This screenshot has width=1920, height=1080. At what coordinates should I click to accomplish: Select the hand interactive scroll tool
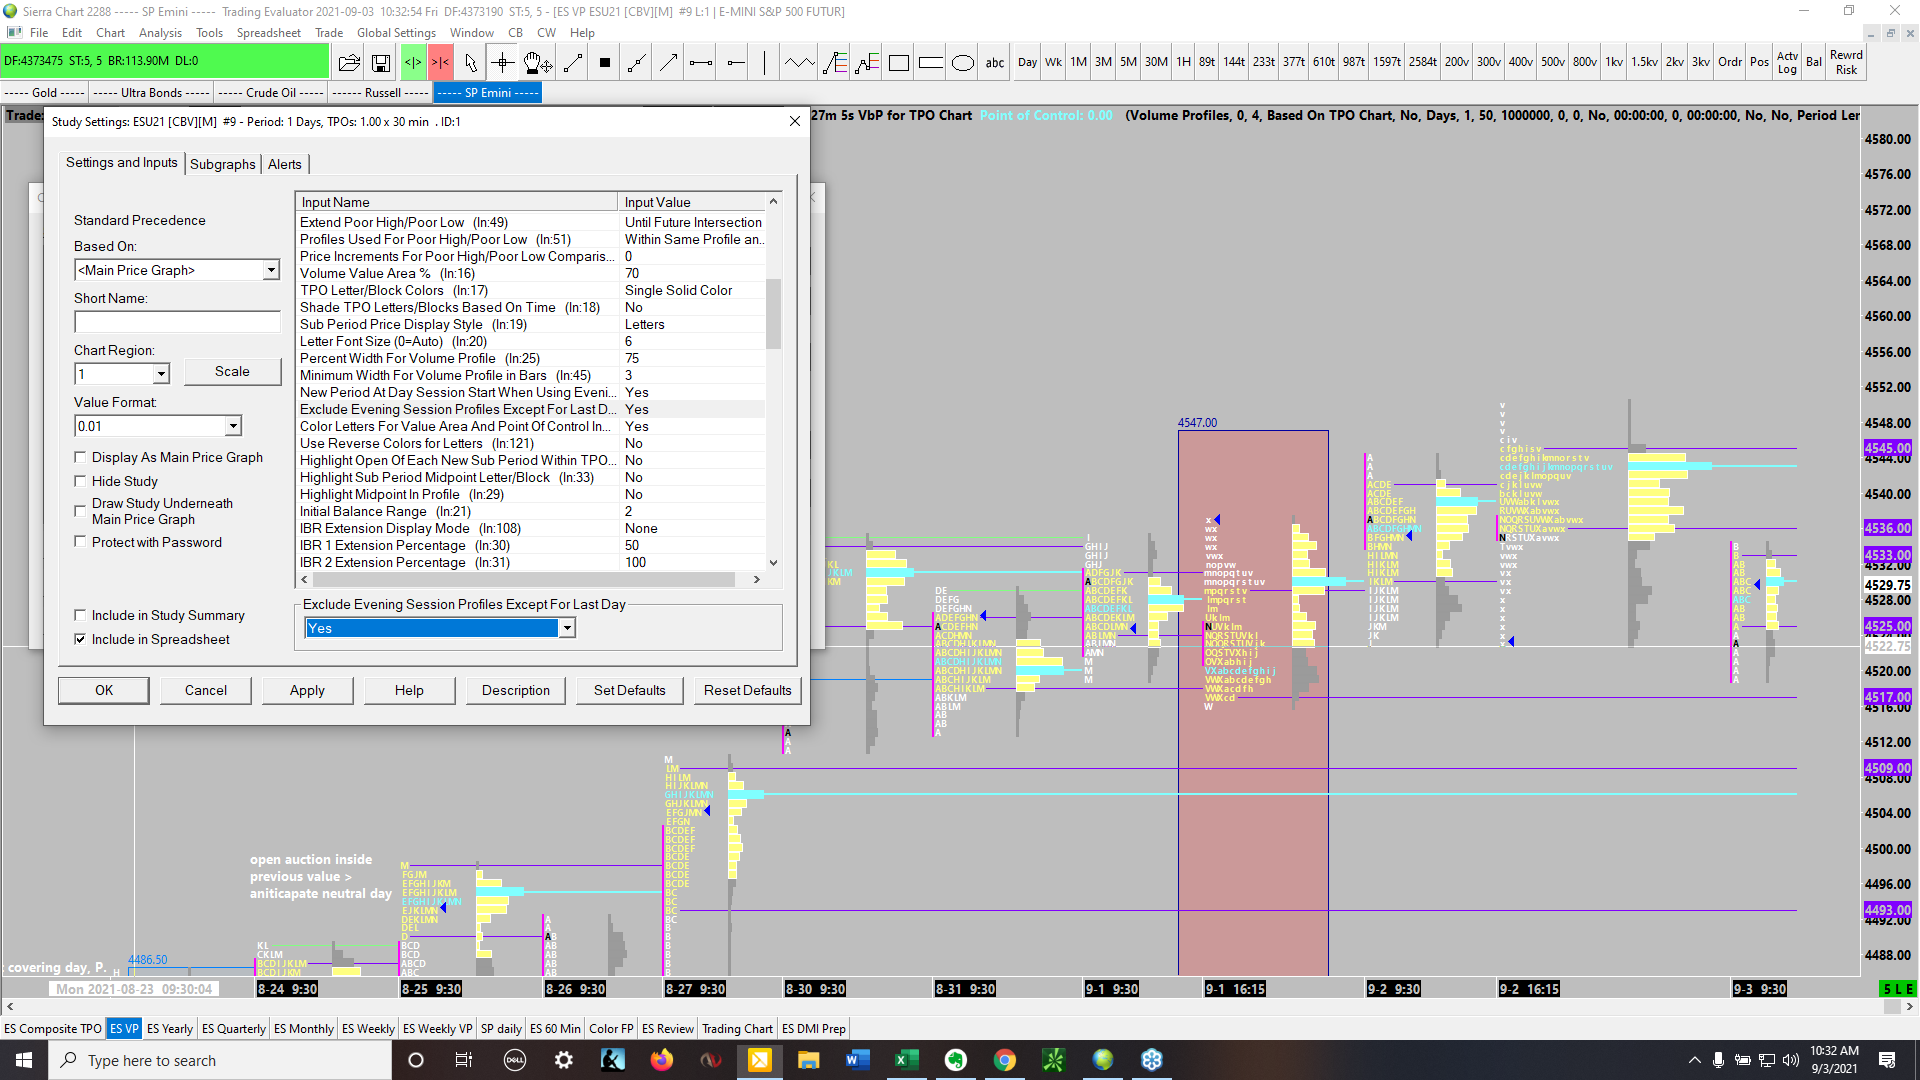click(x=536, y=63)
